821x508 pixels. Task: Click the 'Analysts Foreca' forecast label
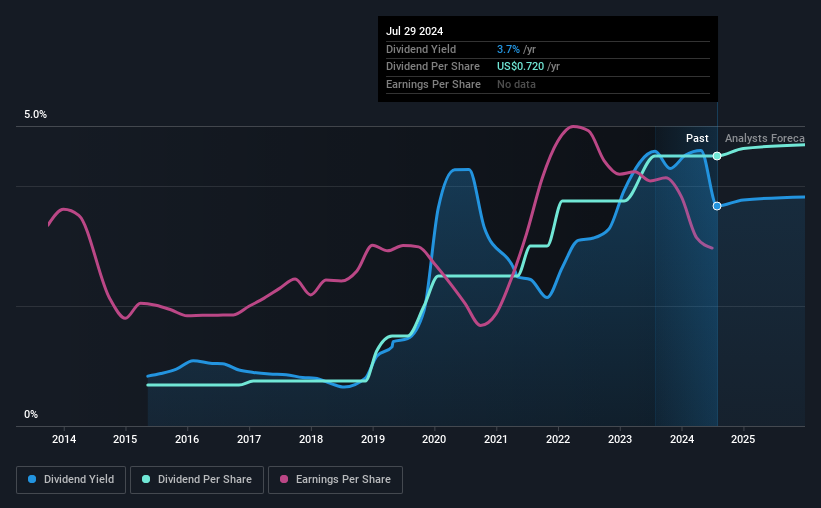click(764, 138)
